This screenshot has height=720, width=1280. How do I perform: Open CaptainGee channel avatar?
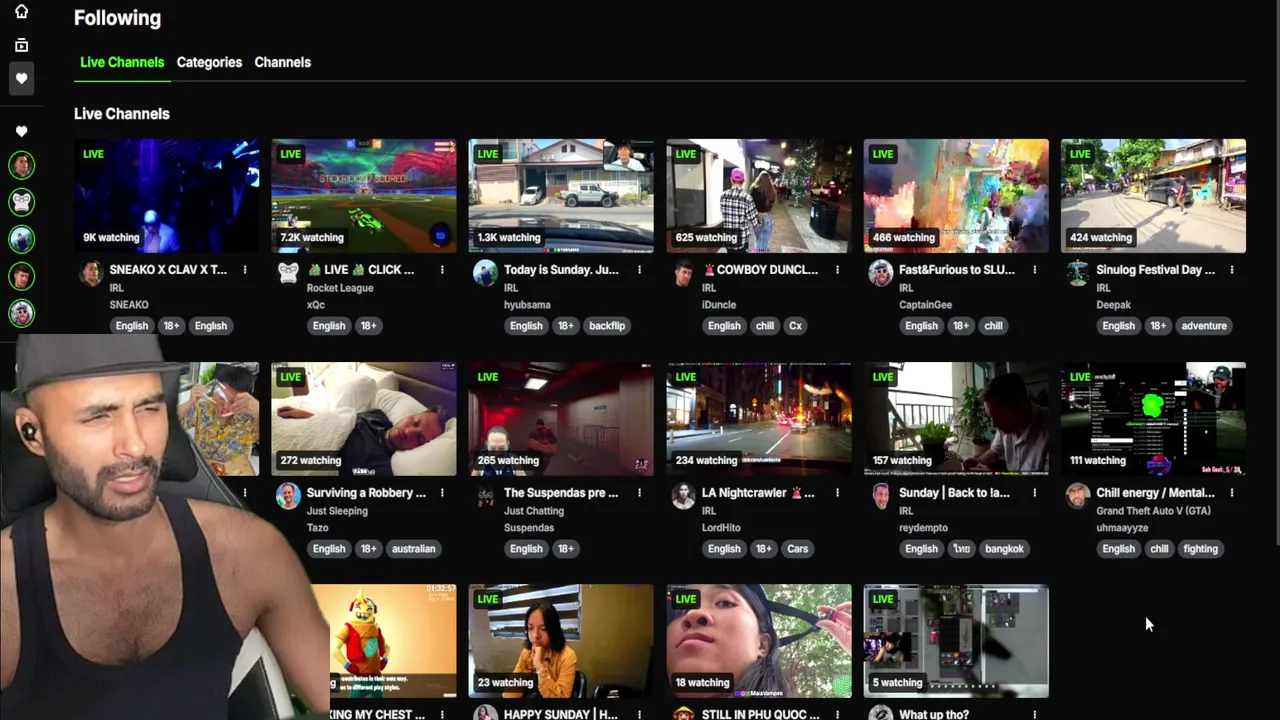coord(881,273)
